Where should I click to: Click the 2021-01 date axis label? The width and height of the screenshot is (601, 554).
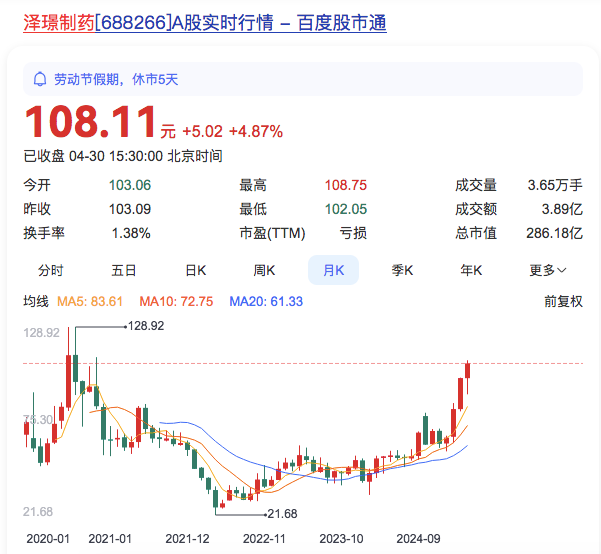pos(110,539)
